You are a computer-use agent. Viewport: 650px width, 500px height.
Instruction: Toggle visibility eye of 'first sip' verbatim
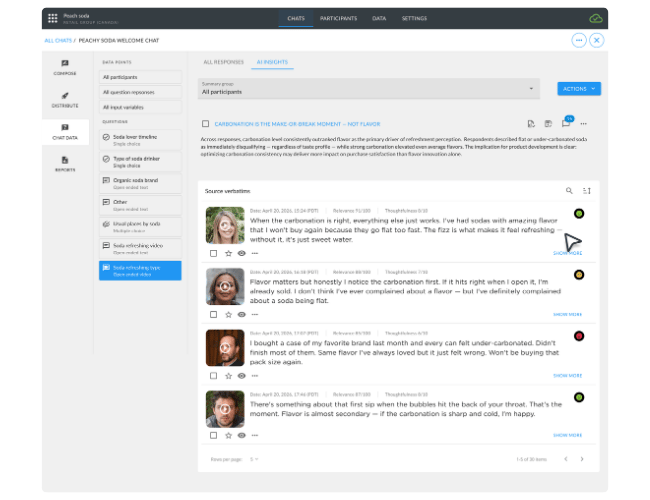(242, 435)
